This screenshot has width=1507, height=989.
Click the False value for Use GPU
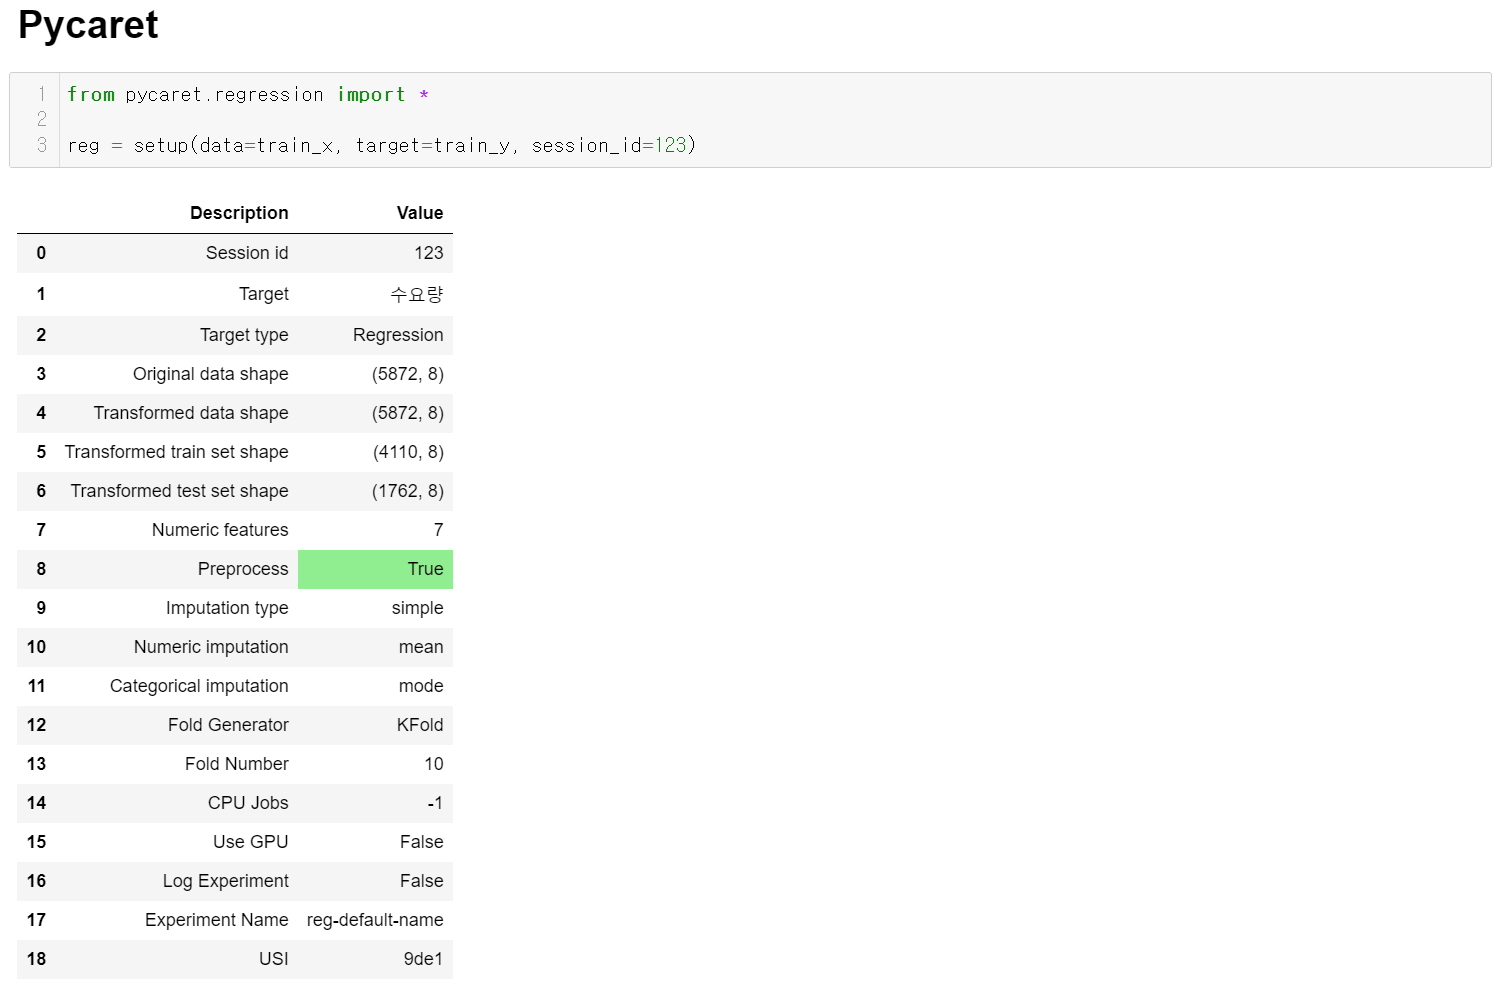[x=422, y=842]
